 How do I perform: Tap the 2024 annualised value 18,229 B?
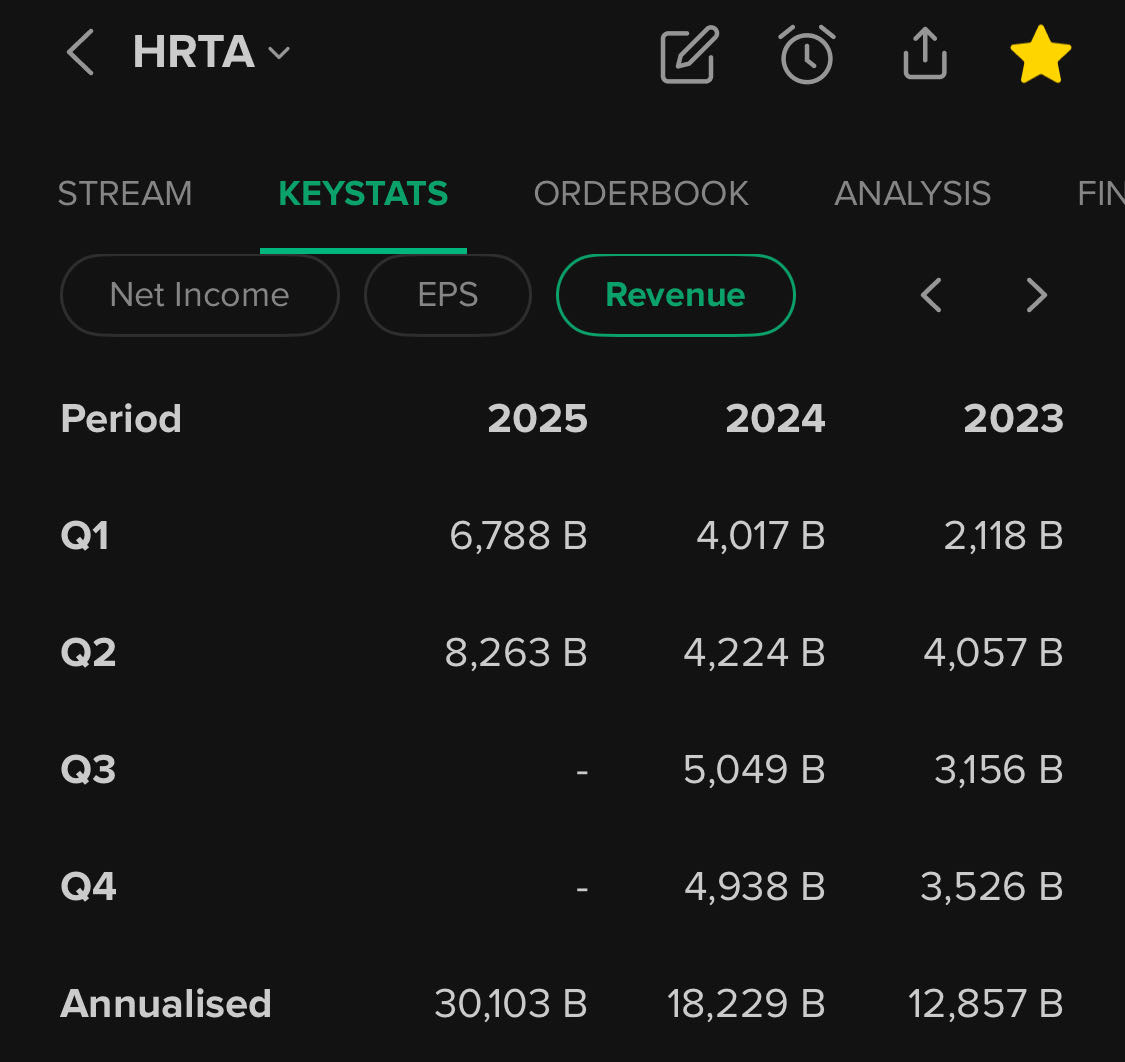pos(746,1004)
